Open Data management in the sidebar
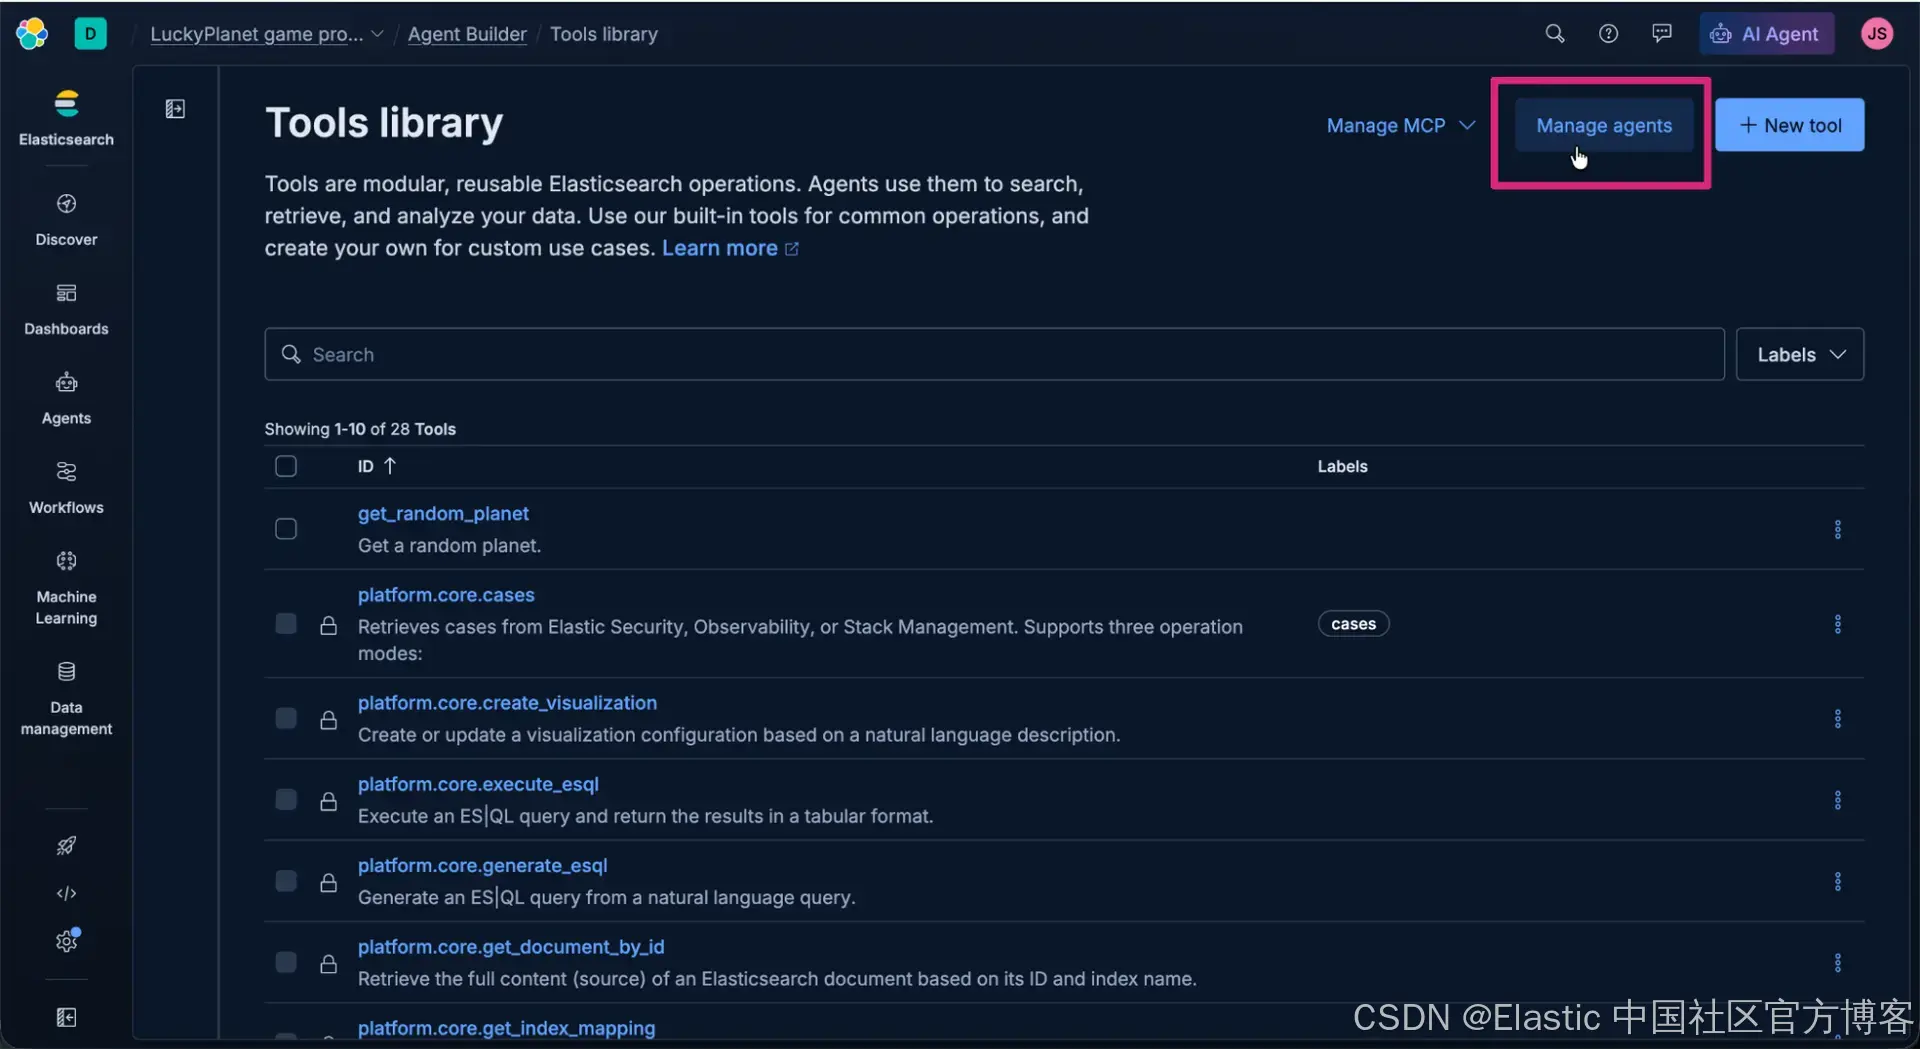Viewport: 1920px width, 1050px height. point(66,698)
